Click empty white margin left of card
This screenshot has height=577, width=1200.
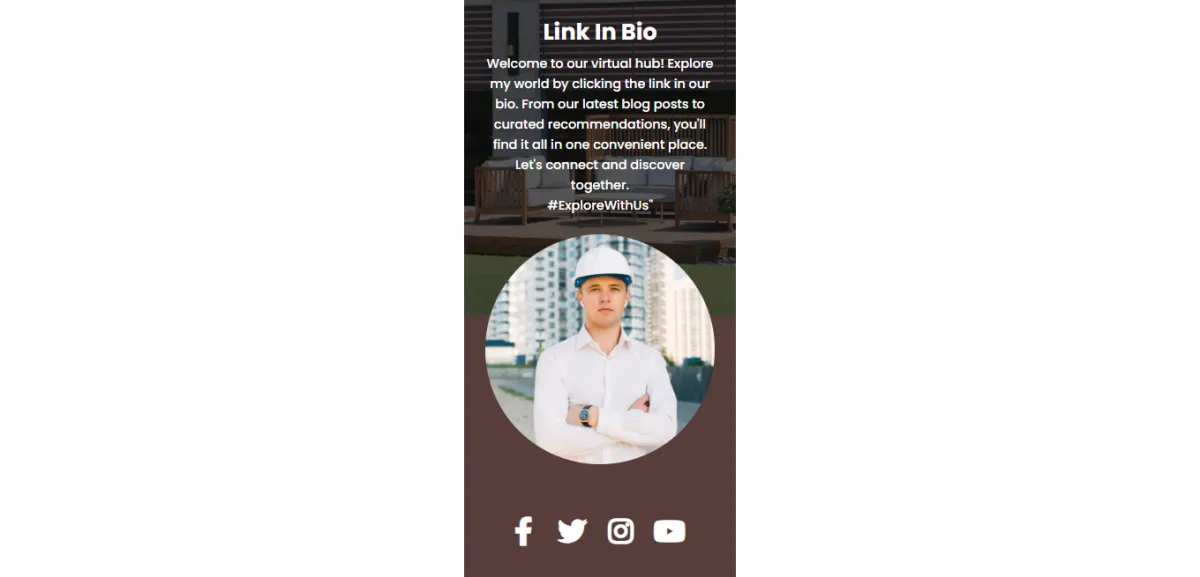click(x=232, y=288)
